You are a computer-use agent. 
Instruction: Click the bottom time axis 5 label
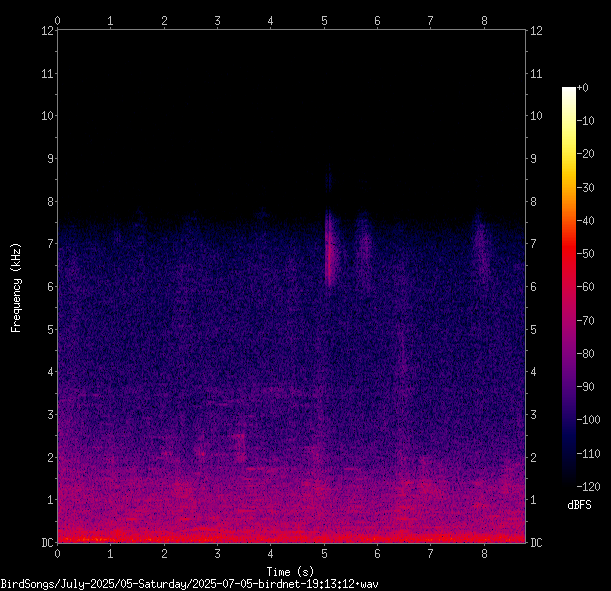tap(324, 553)
